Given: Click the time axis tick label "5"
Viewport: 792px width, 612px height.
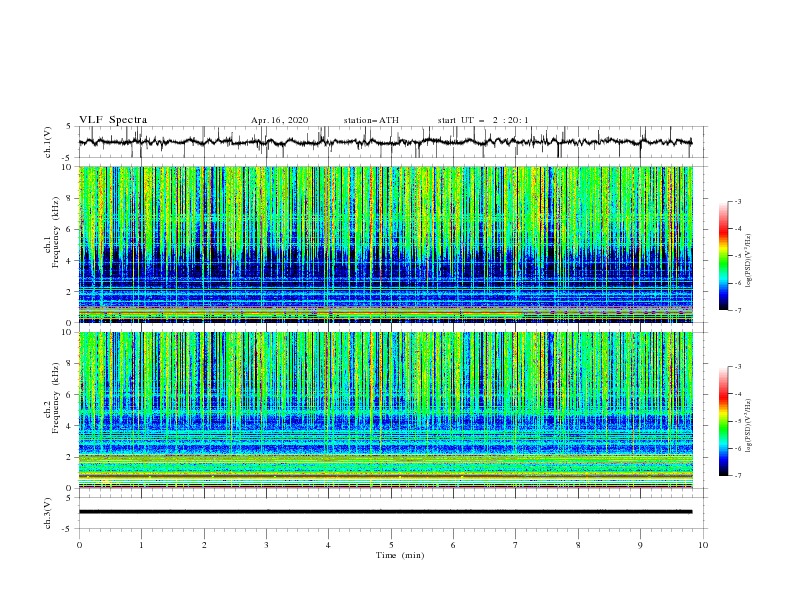Looking at the screenshot, I should click(391, 545).
